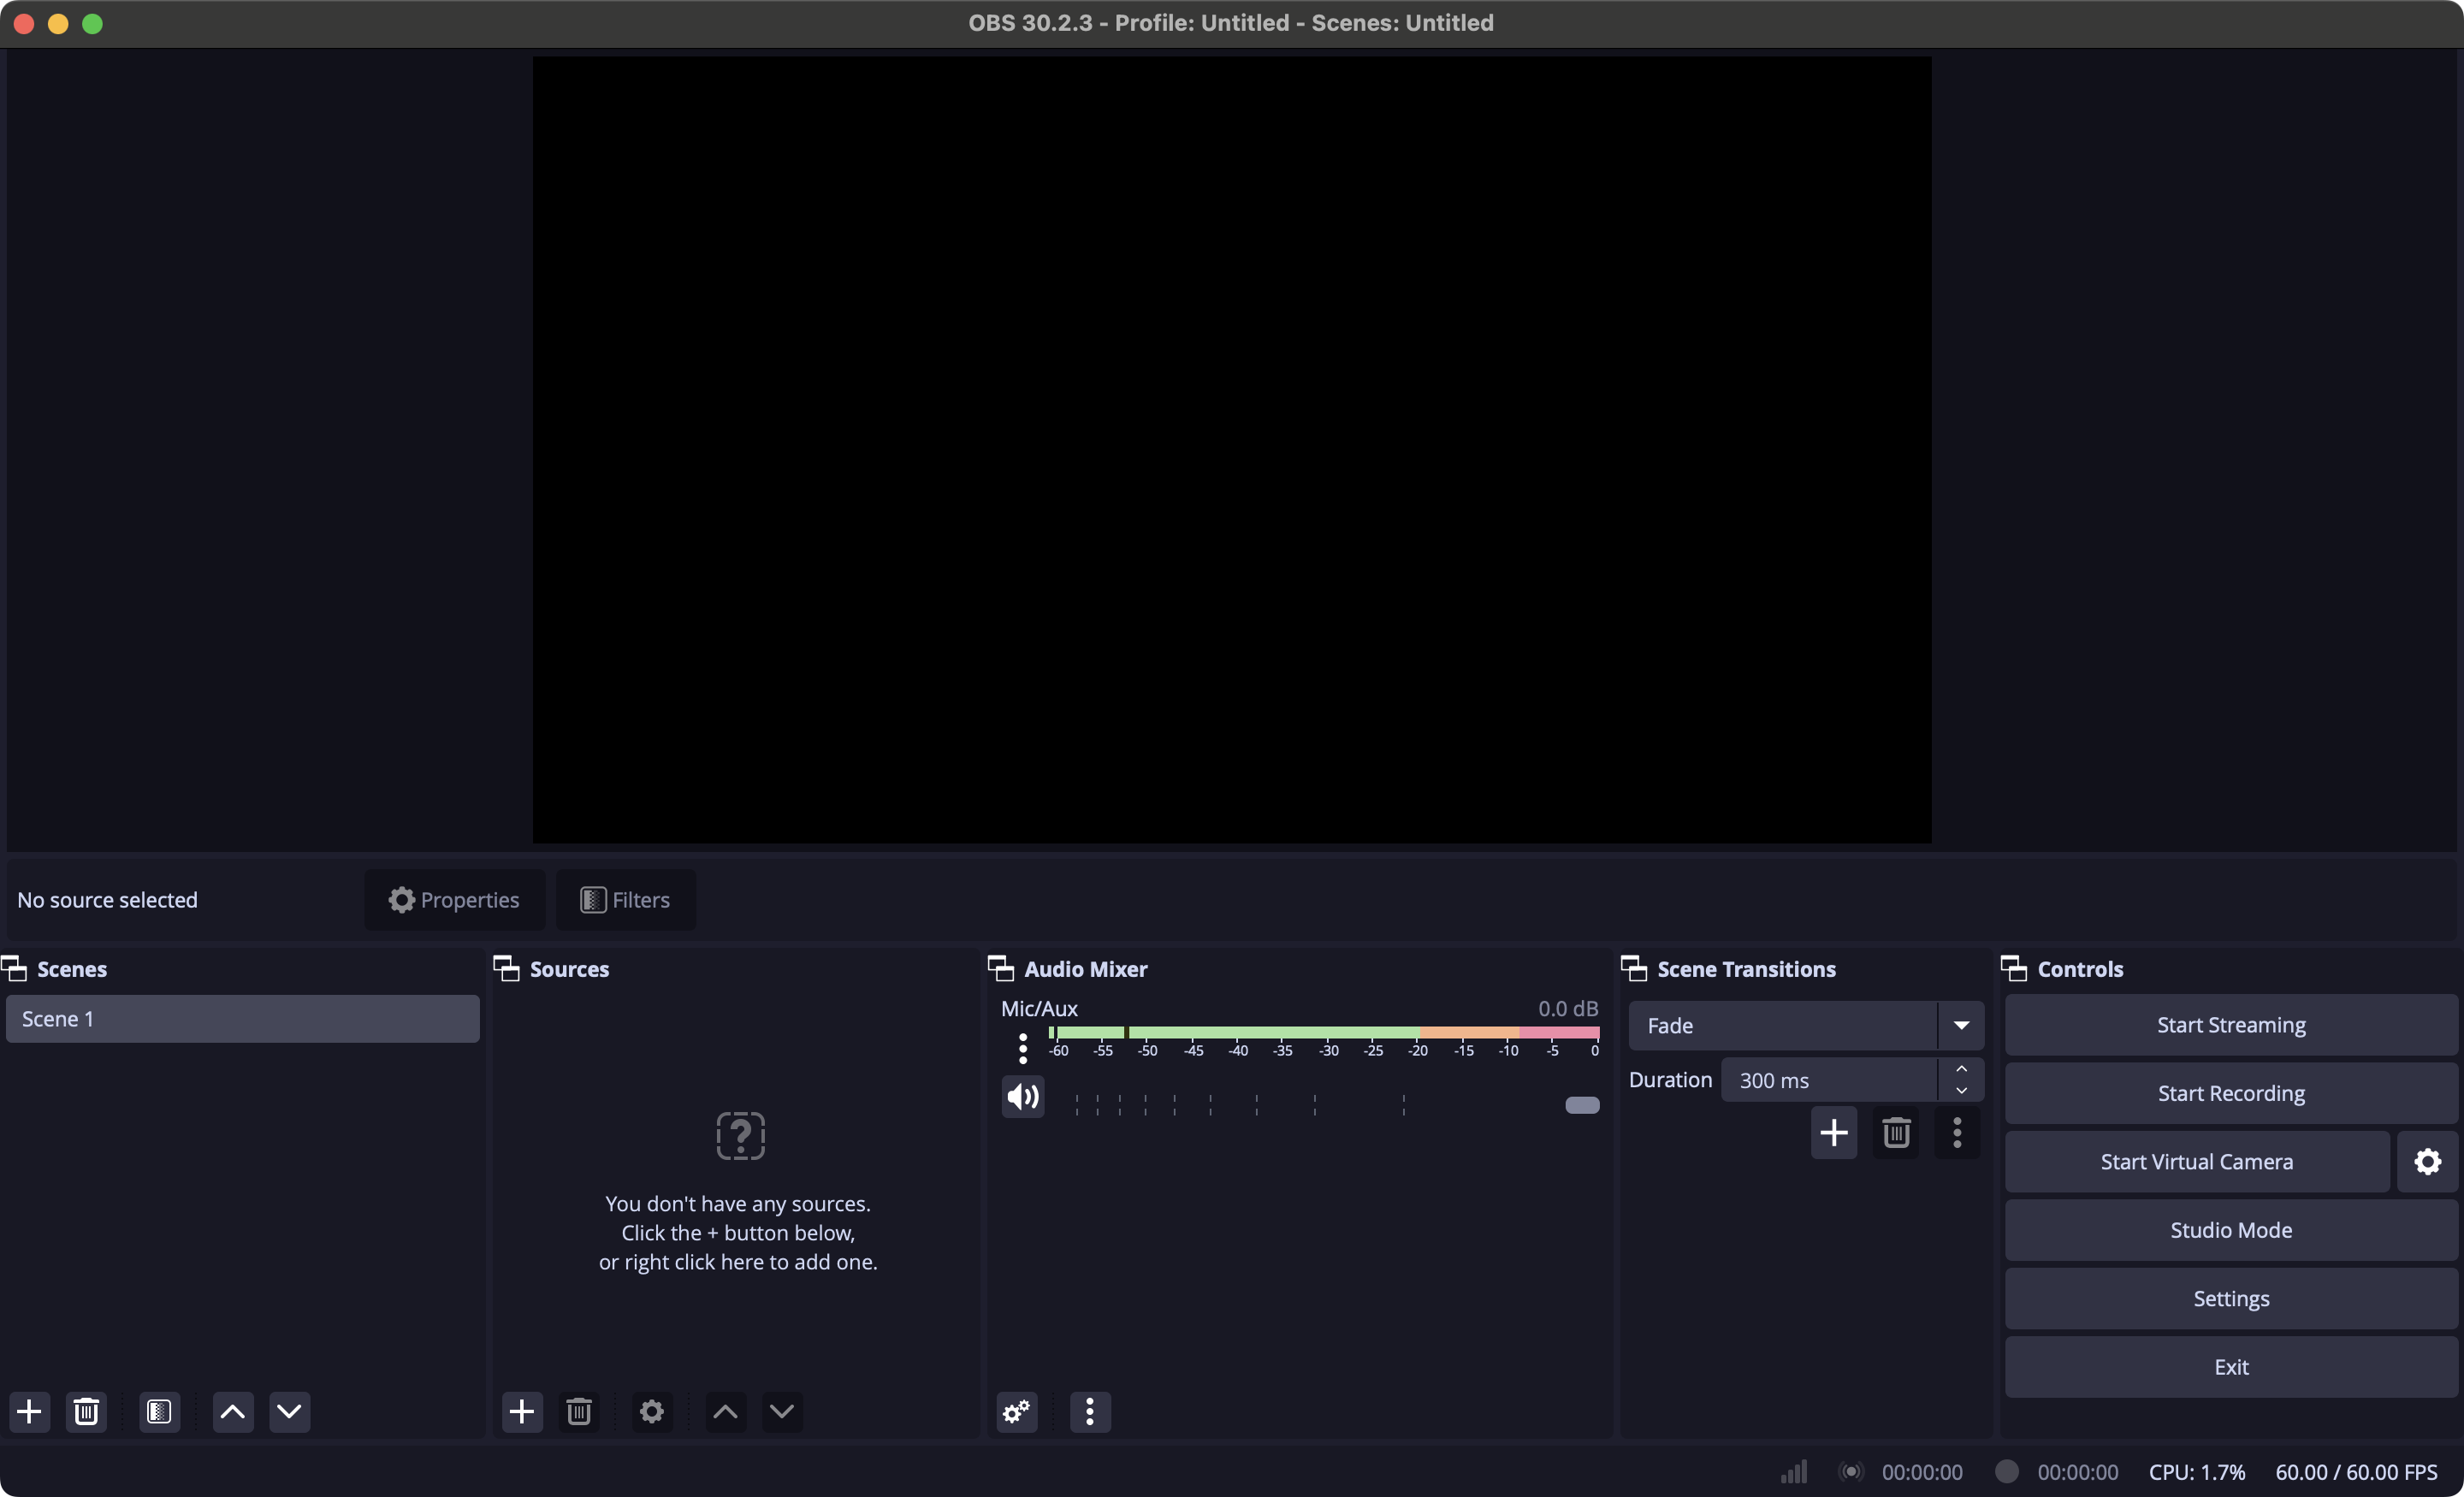This screenshot has width=2464, height=1497.
Task: Add a new source with plus icon
Action: pos(522,1411)
